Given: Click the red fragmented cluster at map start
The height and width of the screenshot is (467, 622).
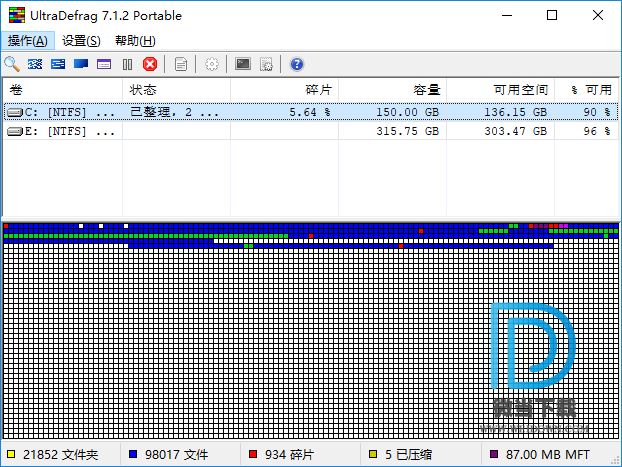Looking at the screenshot, I should click(6, 226).
